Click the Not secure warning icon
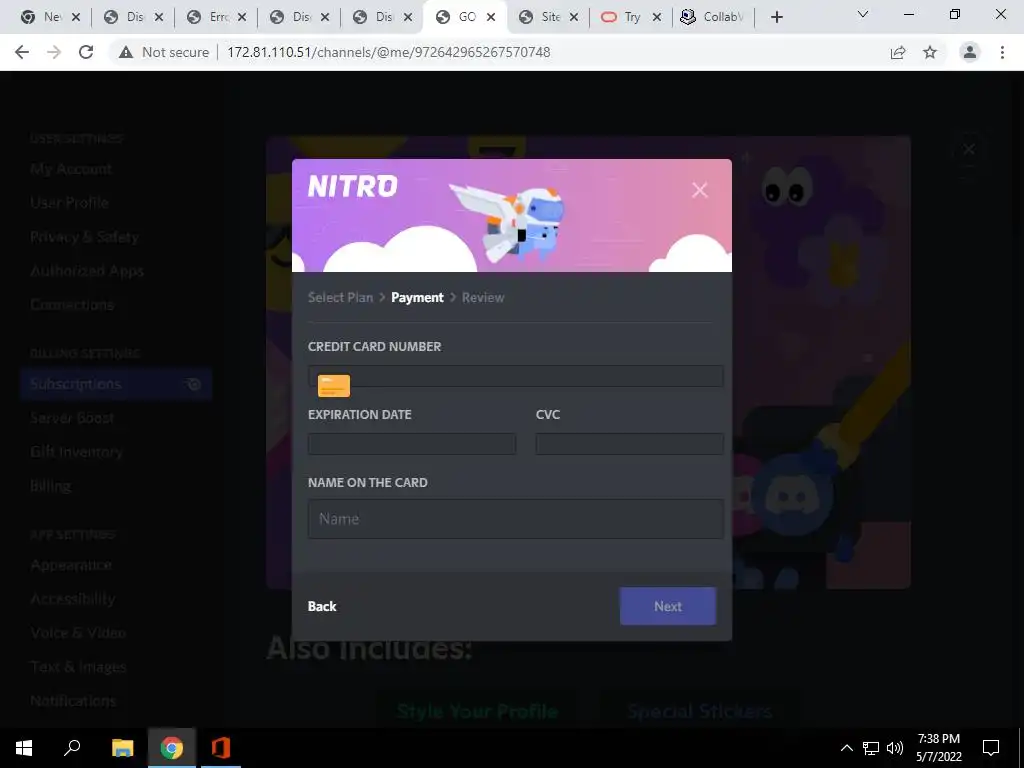This screenshot has height=768, width=1024. click(x=126, y=52)
